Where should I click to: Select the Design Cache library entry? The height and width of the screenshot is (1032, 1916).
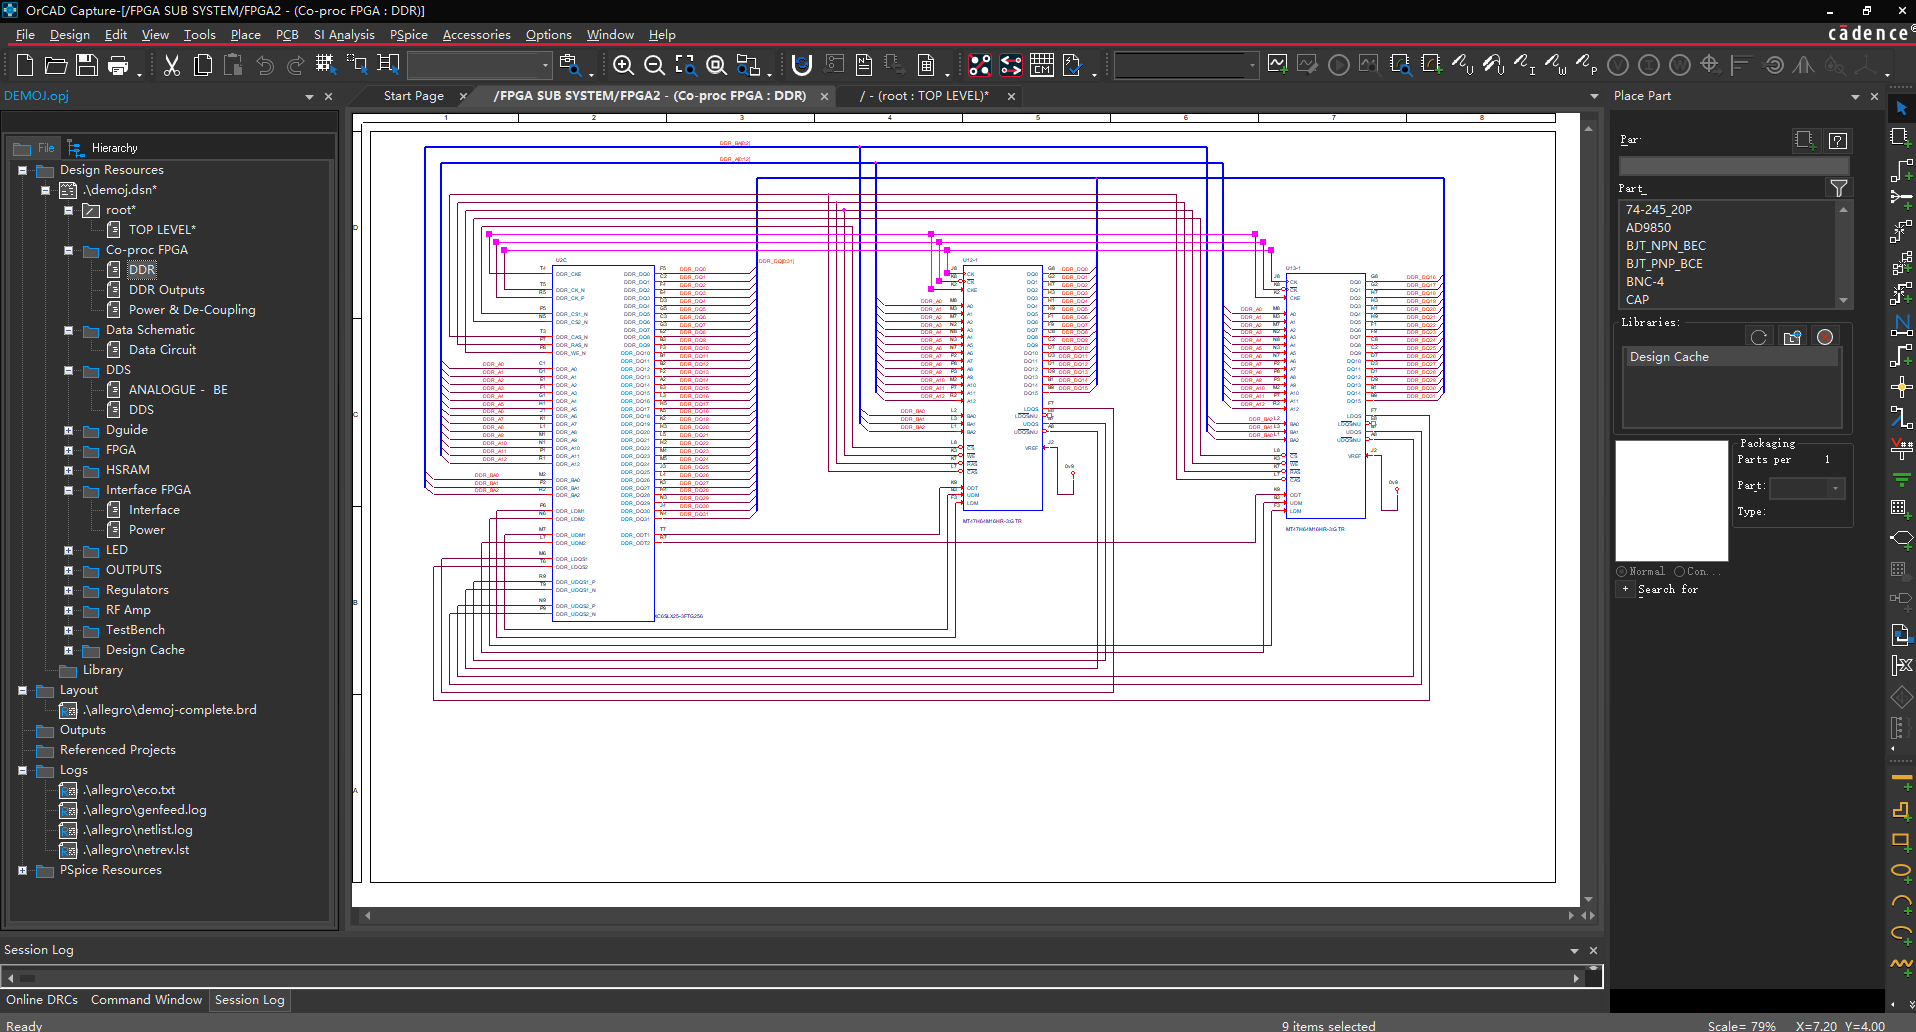pos(1730,357)
